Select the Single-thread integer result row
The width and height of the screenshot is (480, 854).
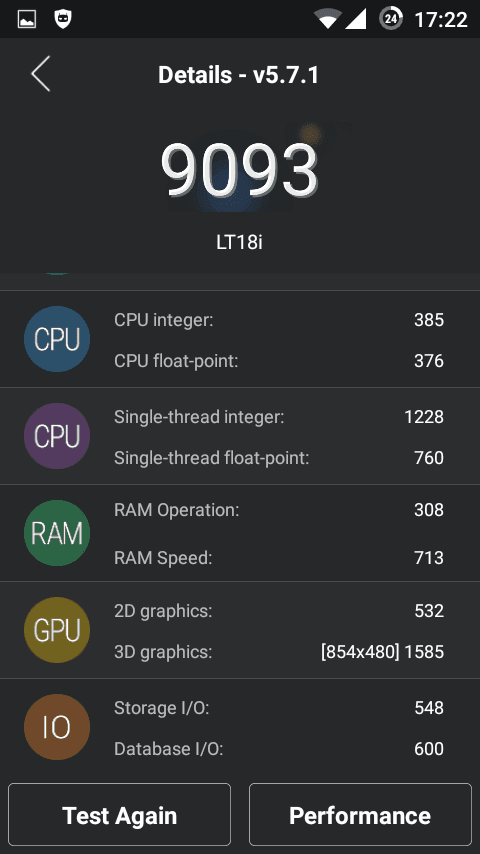pos(279,417)
